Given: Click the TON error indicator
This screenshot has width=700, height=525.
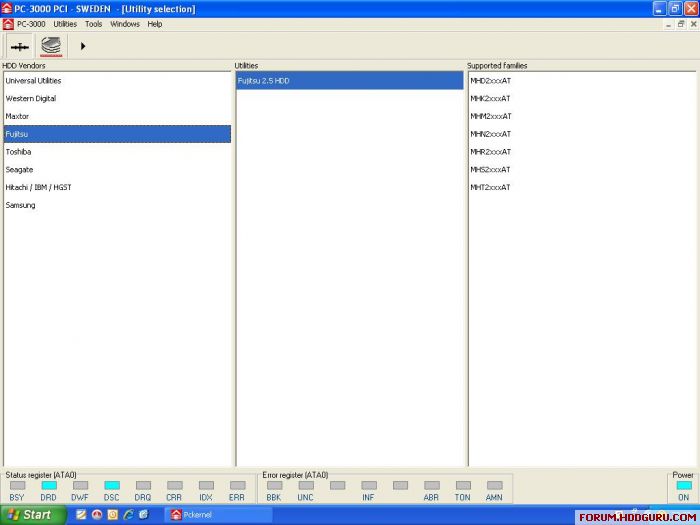Looking at the screenshot, I should (x=463, y=485).
